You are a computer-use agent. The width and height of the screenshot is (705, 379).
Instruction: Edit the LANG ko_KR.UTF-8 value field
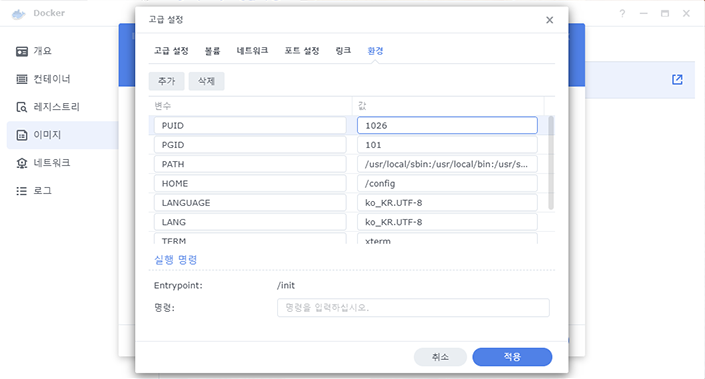[447, 222]
